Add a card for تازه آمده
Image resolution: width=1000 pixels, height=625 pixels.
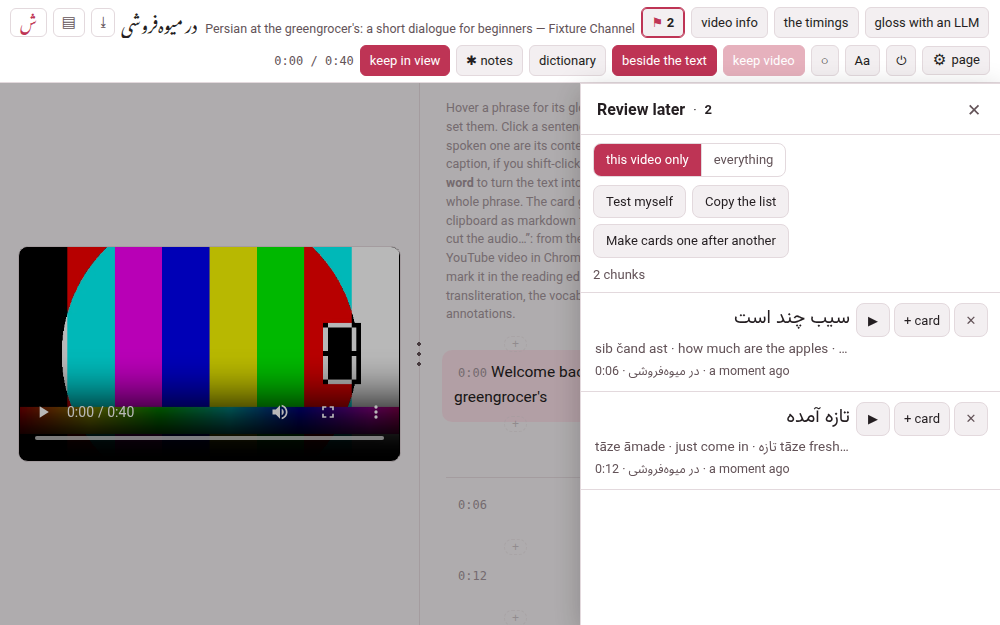click(922, 418)
